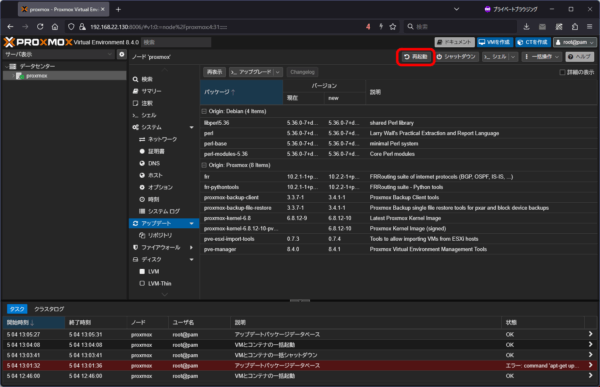Expand the ファイアウォール menu section
This screenshot has height=387, width=600.
(191, 248)
